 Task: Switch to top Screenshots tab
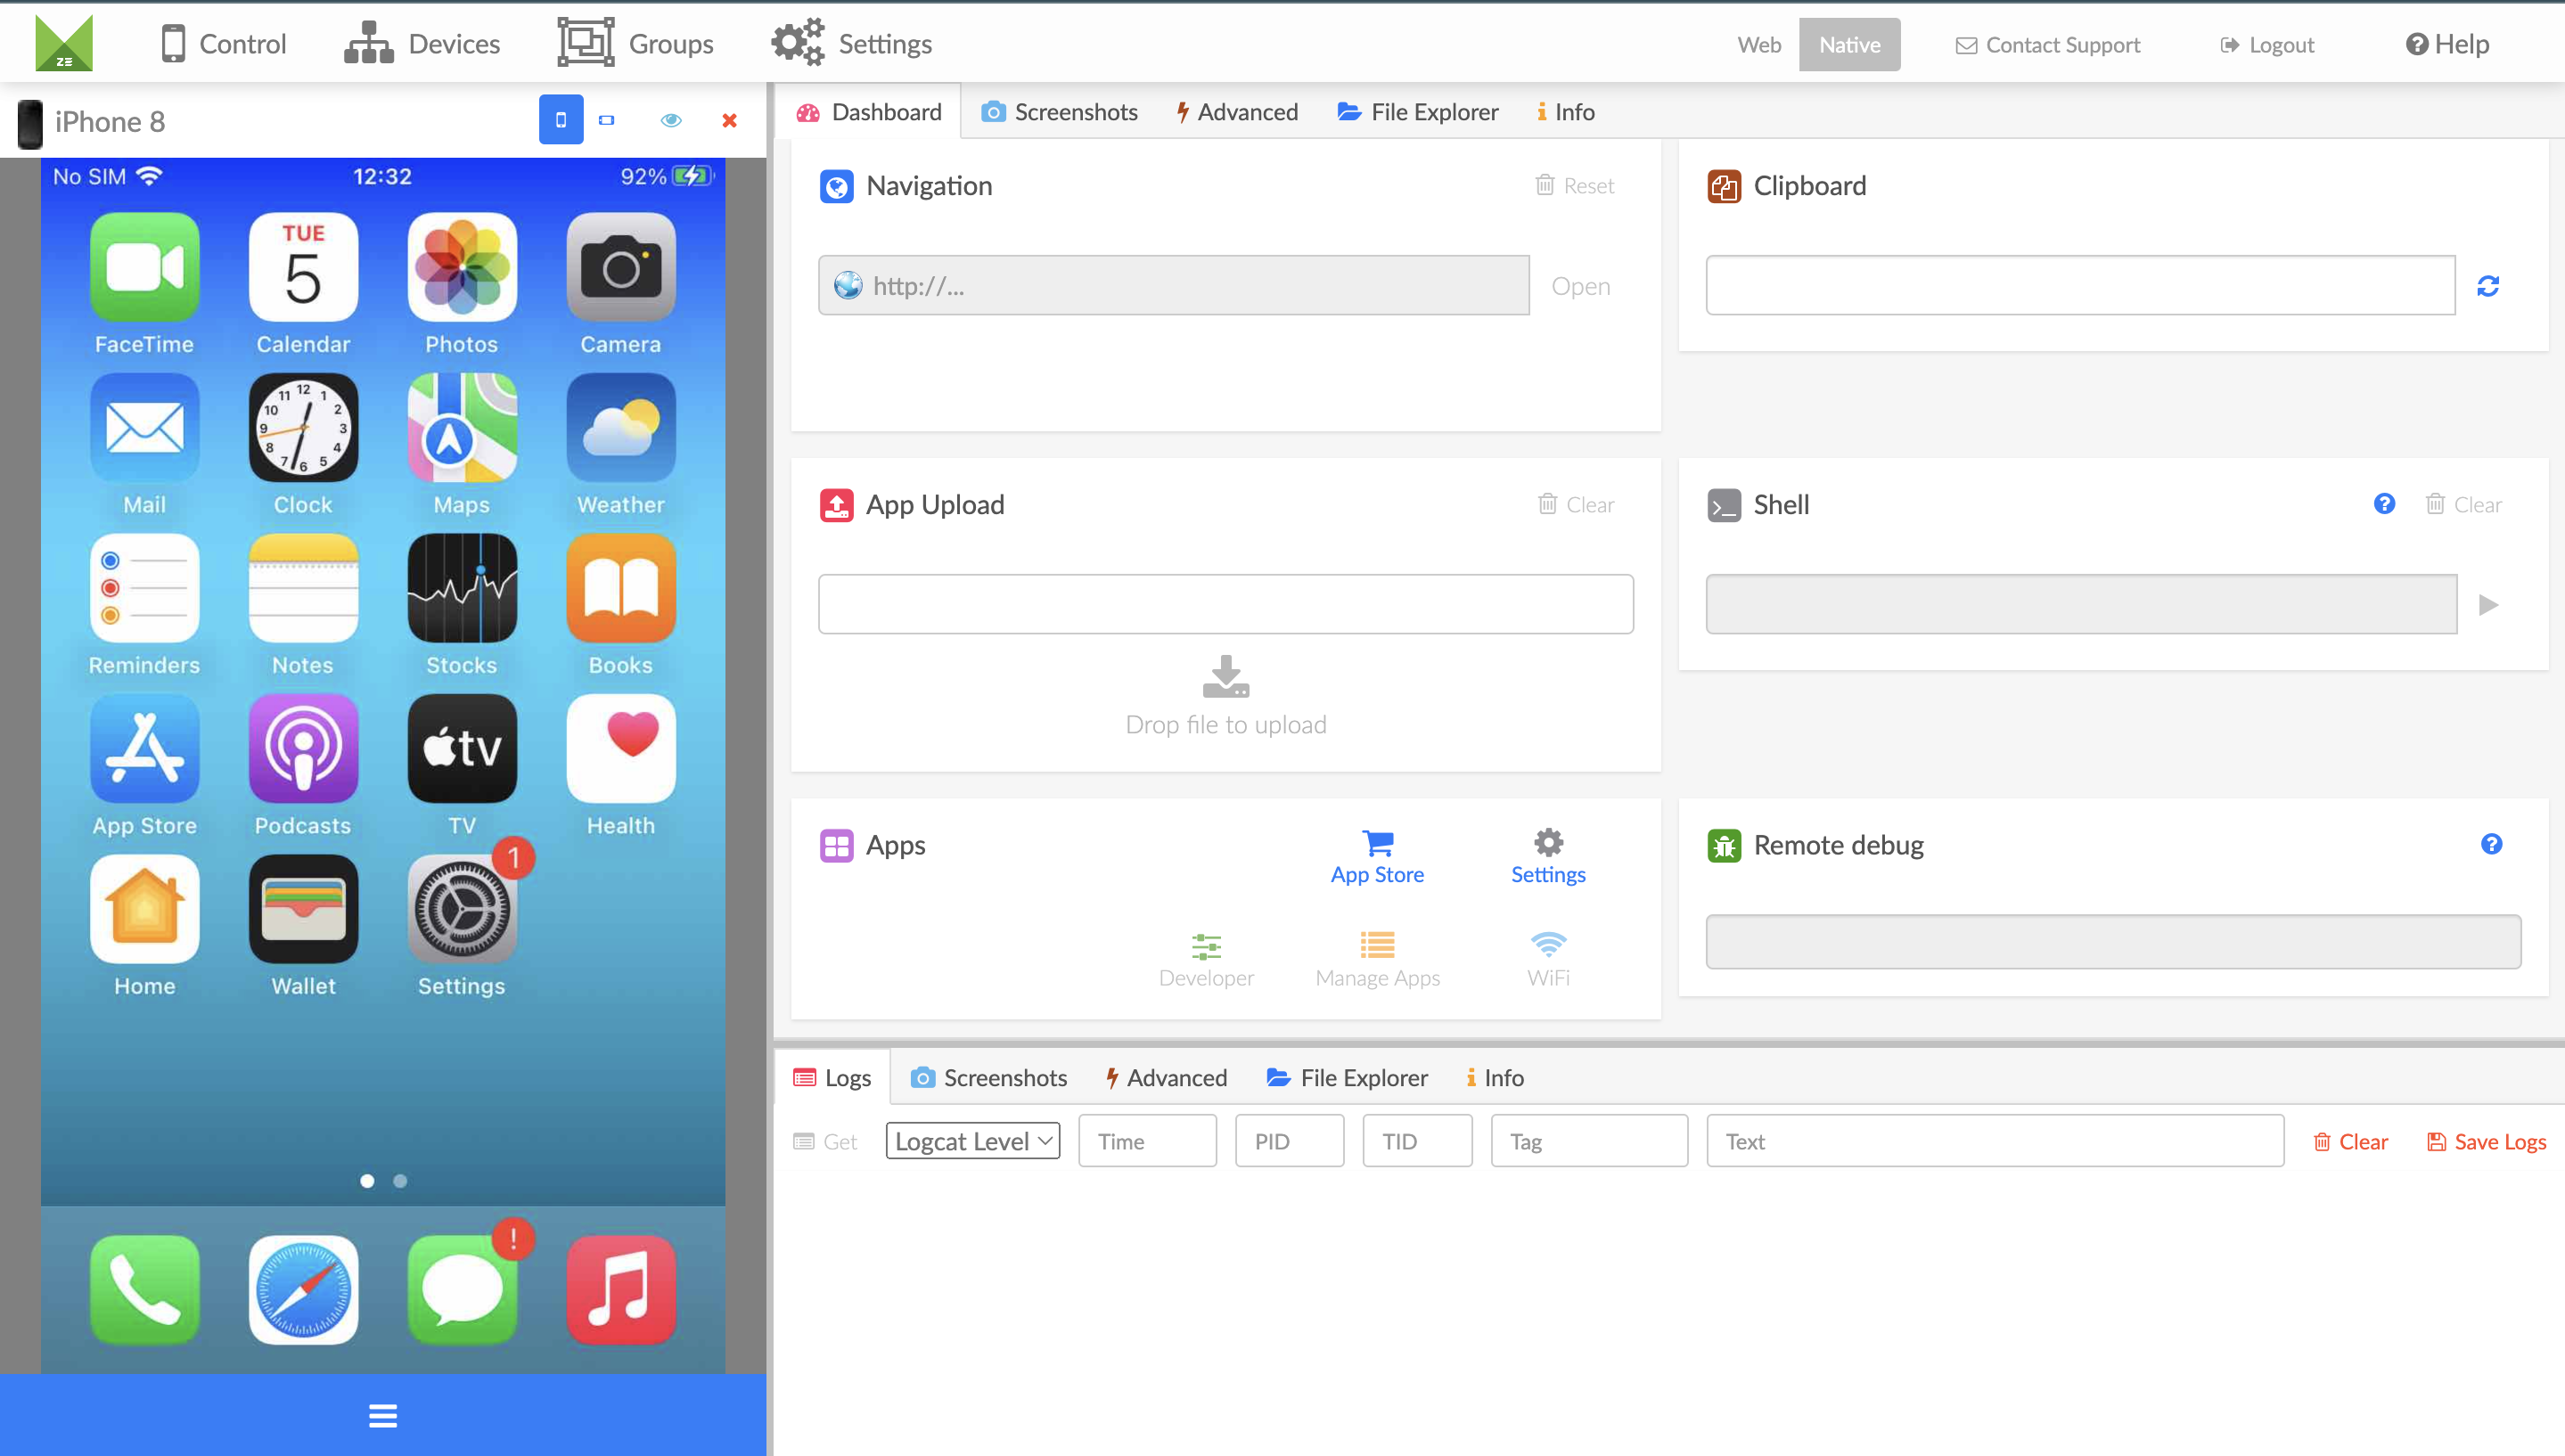pyautogui.click(x=1060, y=112)
